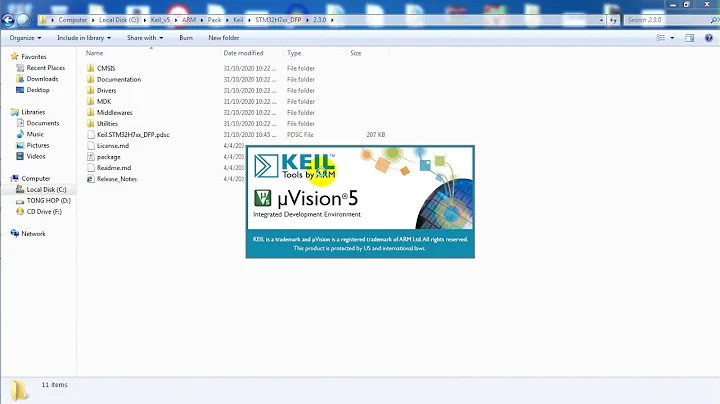Image resolution: width=720 pixels, height=404 pixels.
Task: Click the Recent Places icon in sidebar
Action: pos(20,67)
